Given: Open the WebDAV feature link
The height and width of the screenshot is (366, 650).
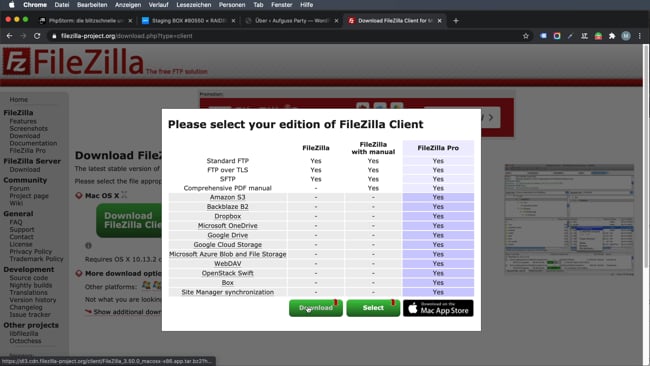Looking at the screenshot, I should tap(228, 264).
